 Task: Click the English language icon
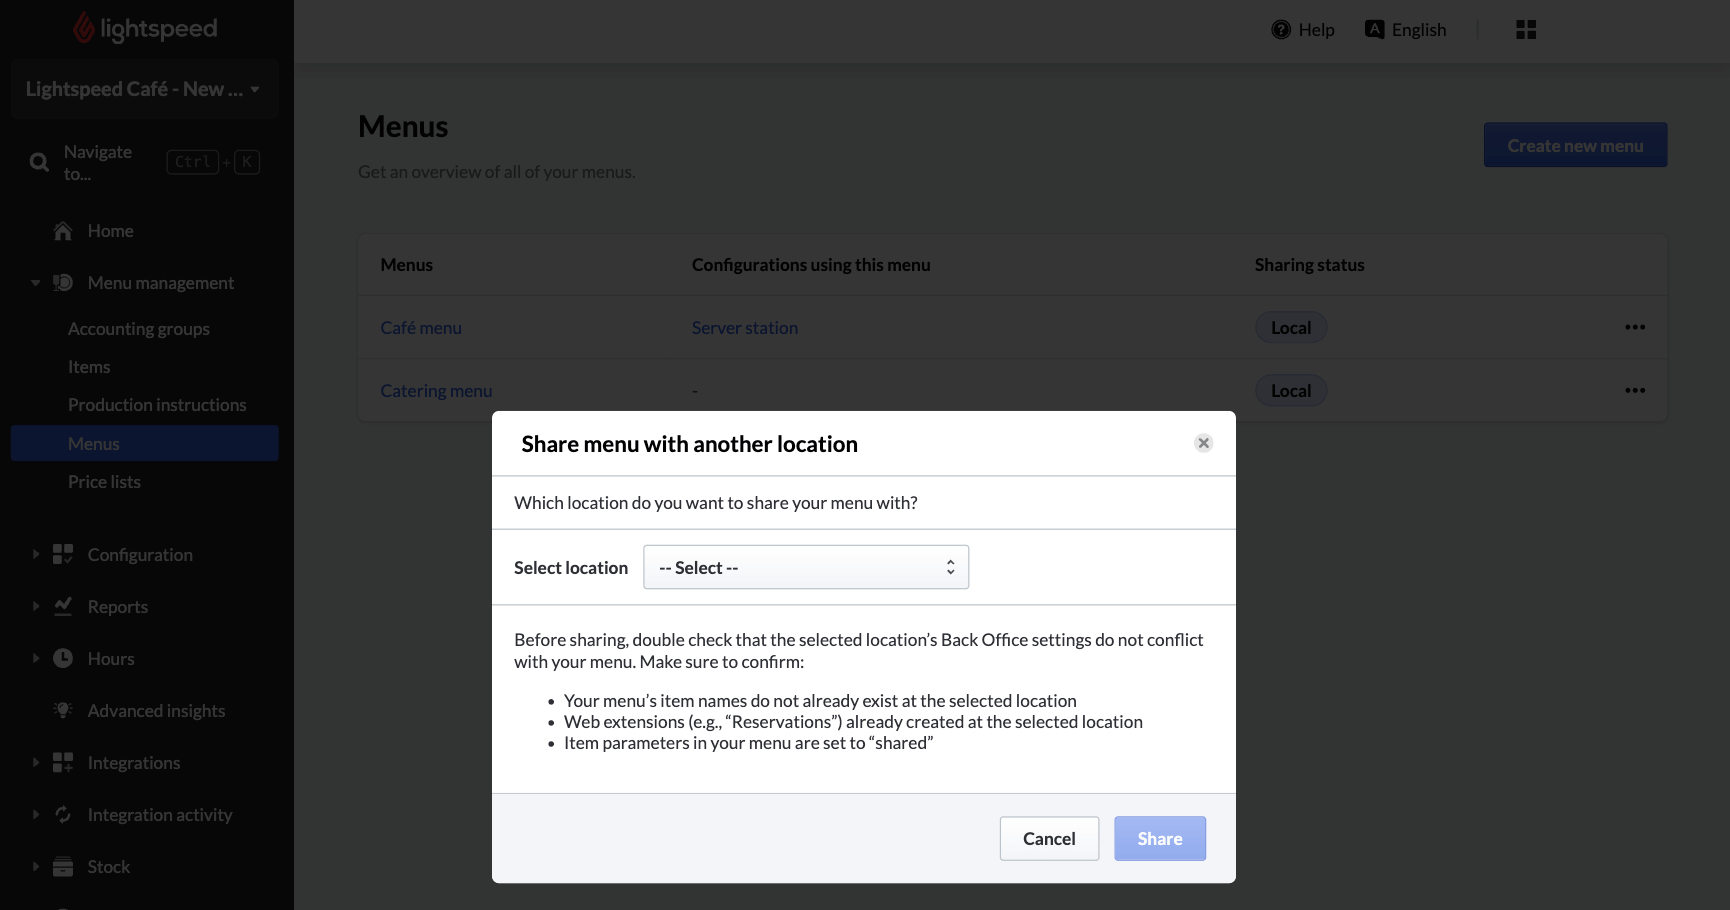coord(1375,30)
